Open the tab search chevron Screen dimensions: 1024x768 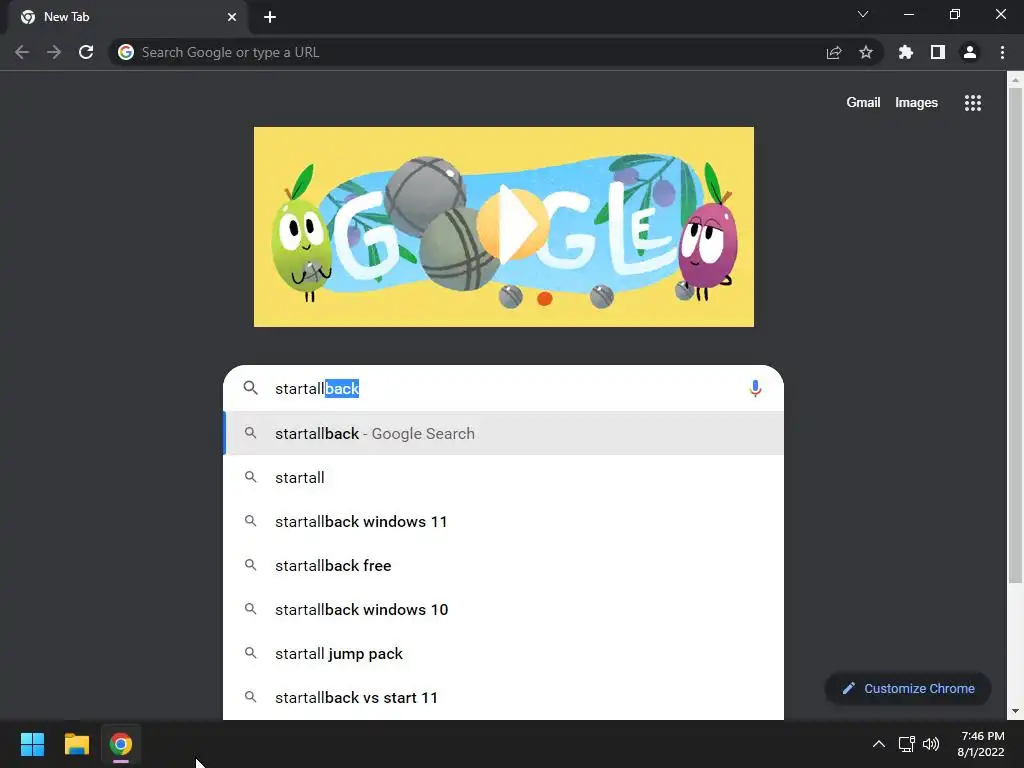(x=863, y=14)
